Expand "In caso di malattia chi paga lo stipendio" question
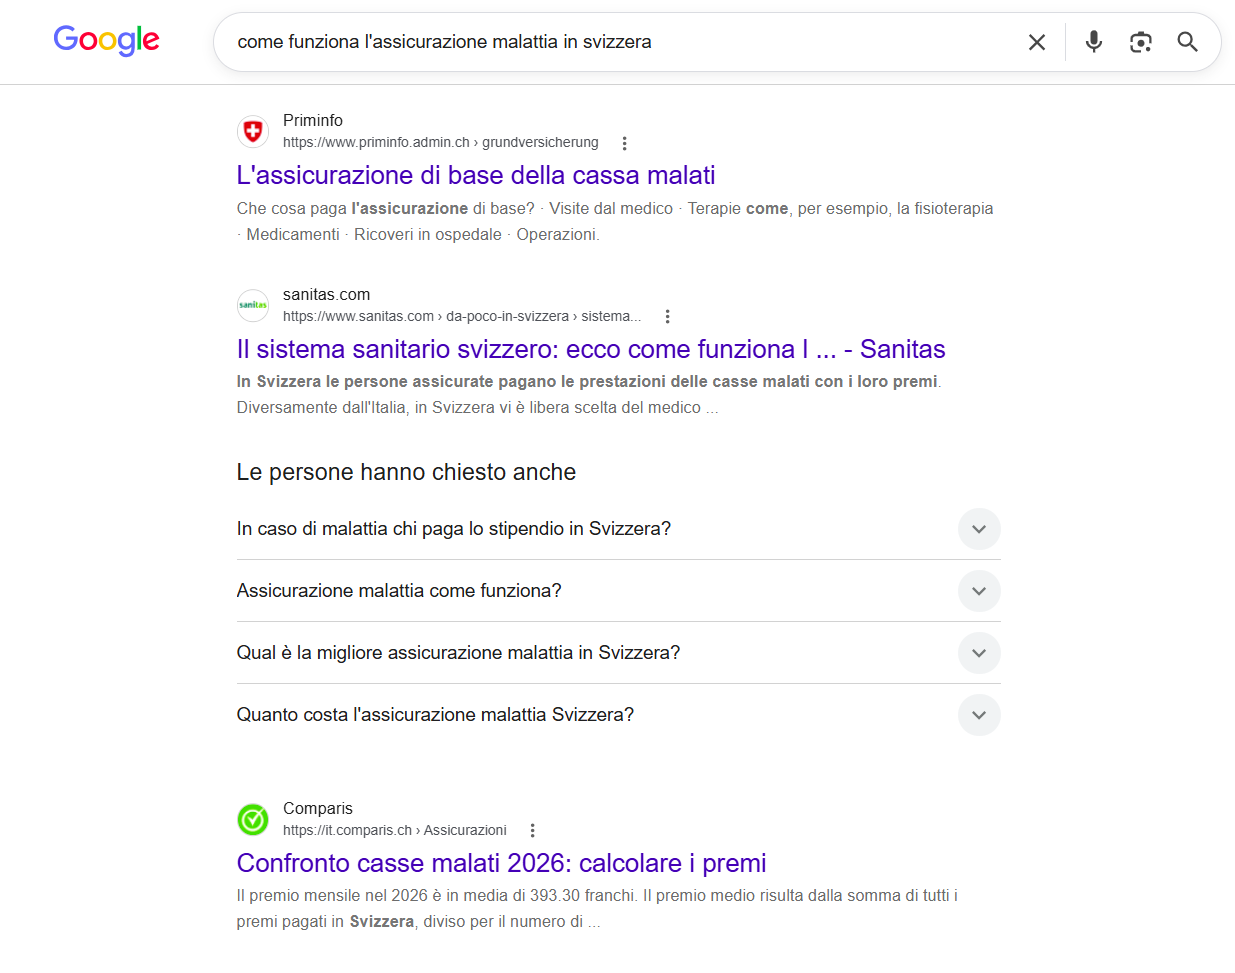This screenshot has width=1235, height=973. click(x=618, y=529)
